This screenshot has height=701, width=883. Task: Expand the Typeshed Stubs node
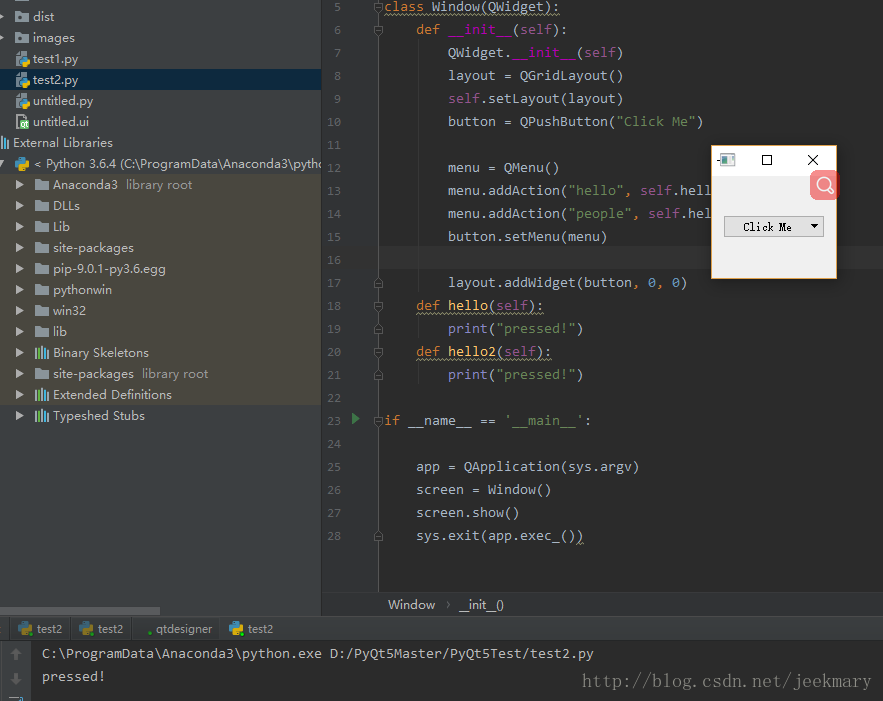coord(20,416)
